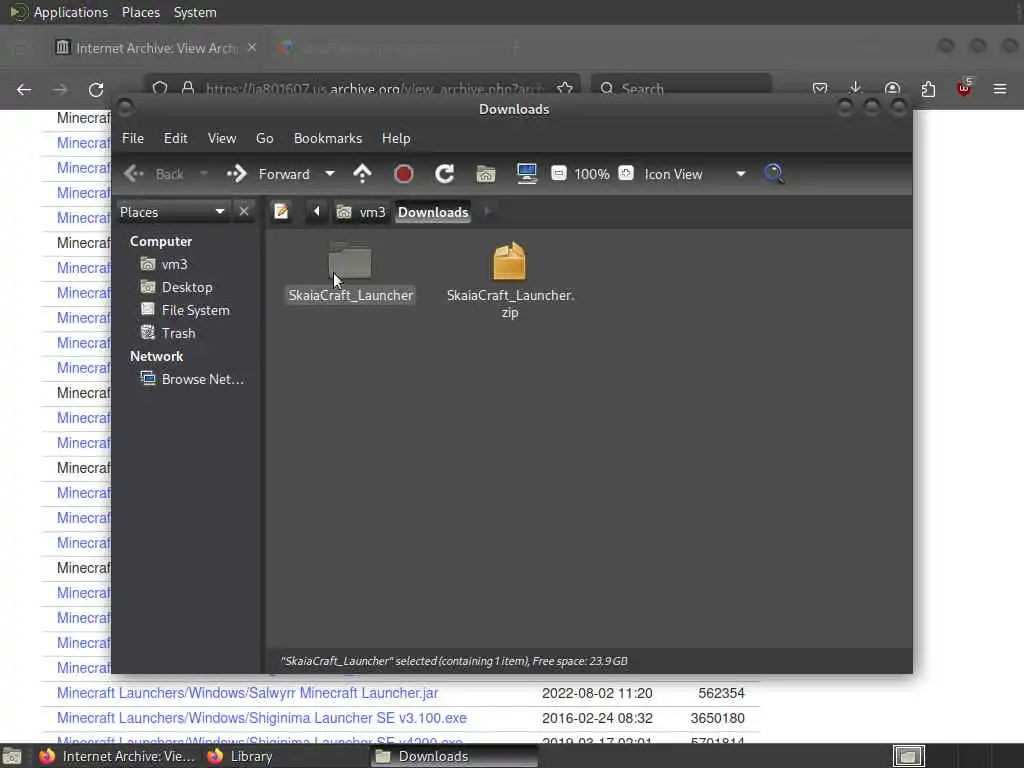The width and height of the screenshot is (1024, 768).
Task: Click the workspace switcher in bottom panel
Action: click(908, 756)
